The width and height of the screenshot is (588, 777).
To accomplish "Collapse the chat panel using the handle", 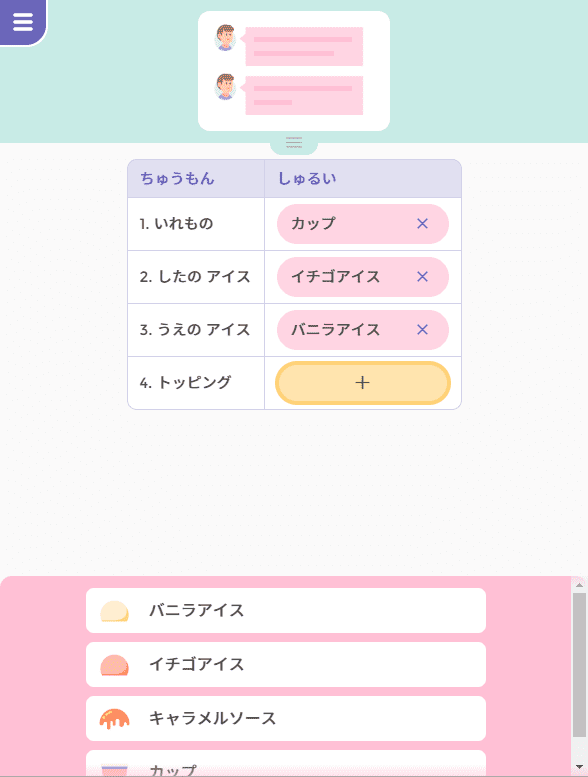I will (294, 143).
